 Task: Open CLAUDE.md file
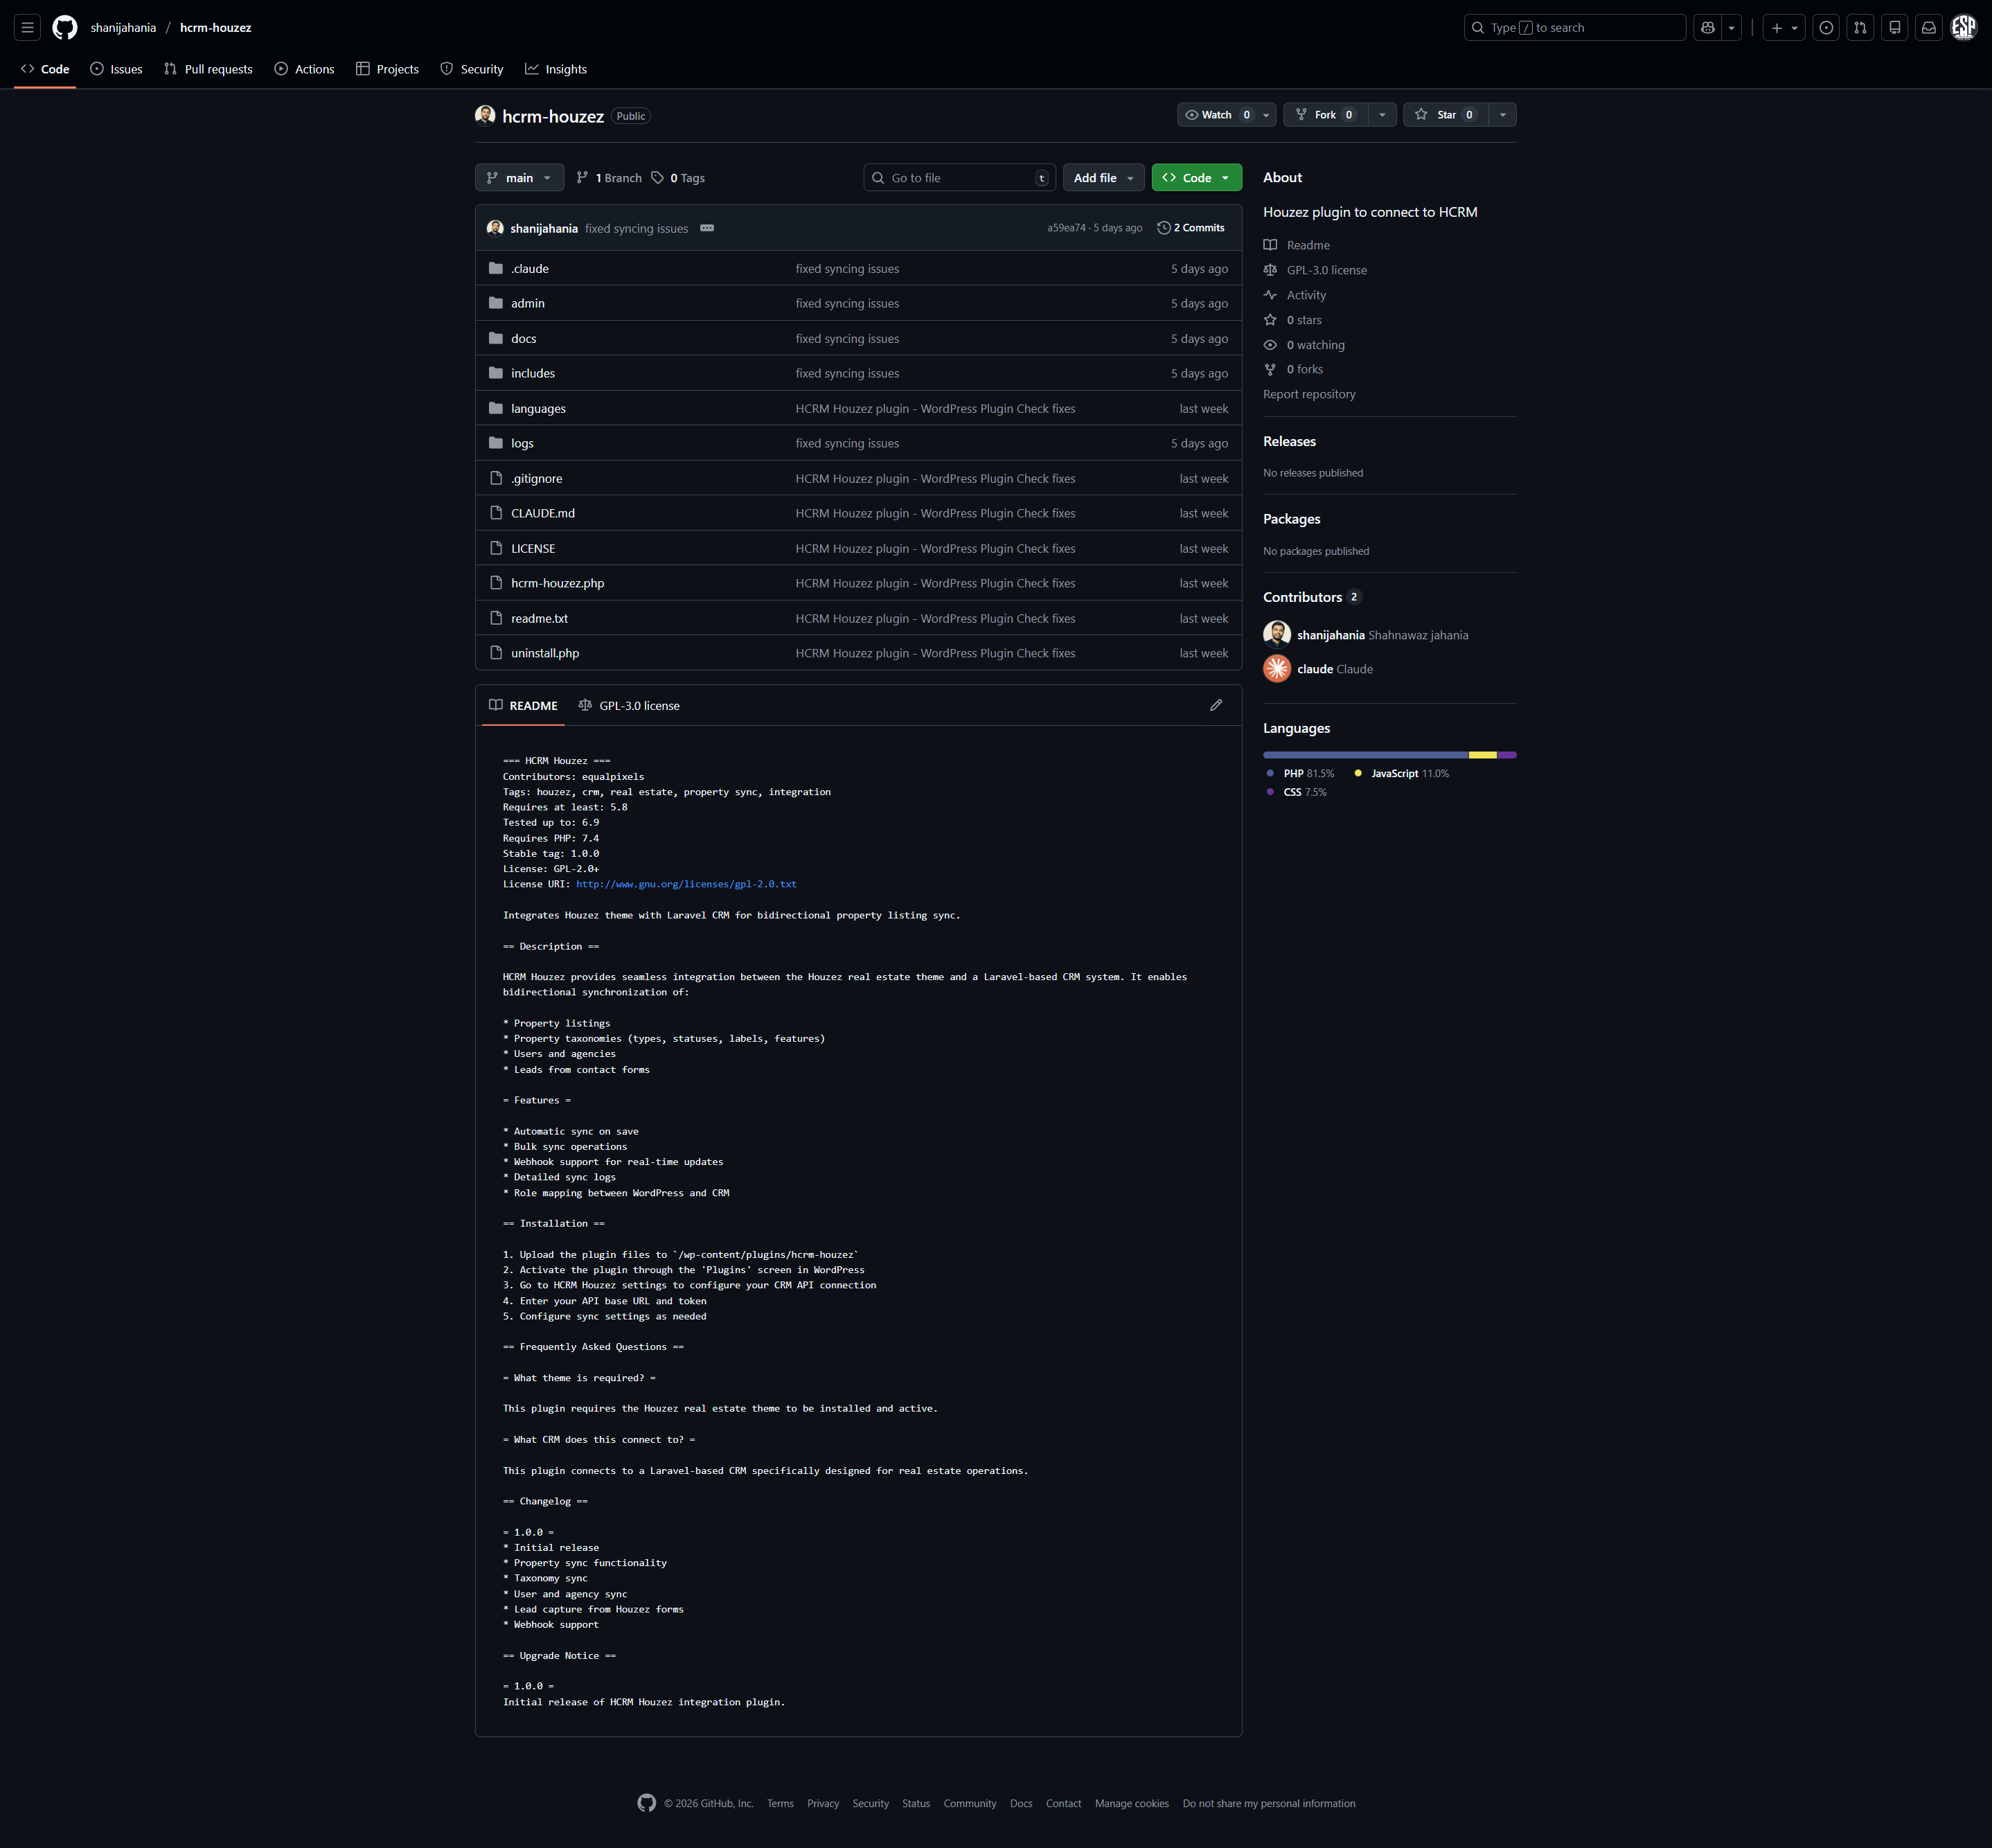click(543, 514)
